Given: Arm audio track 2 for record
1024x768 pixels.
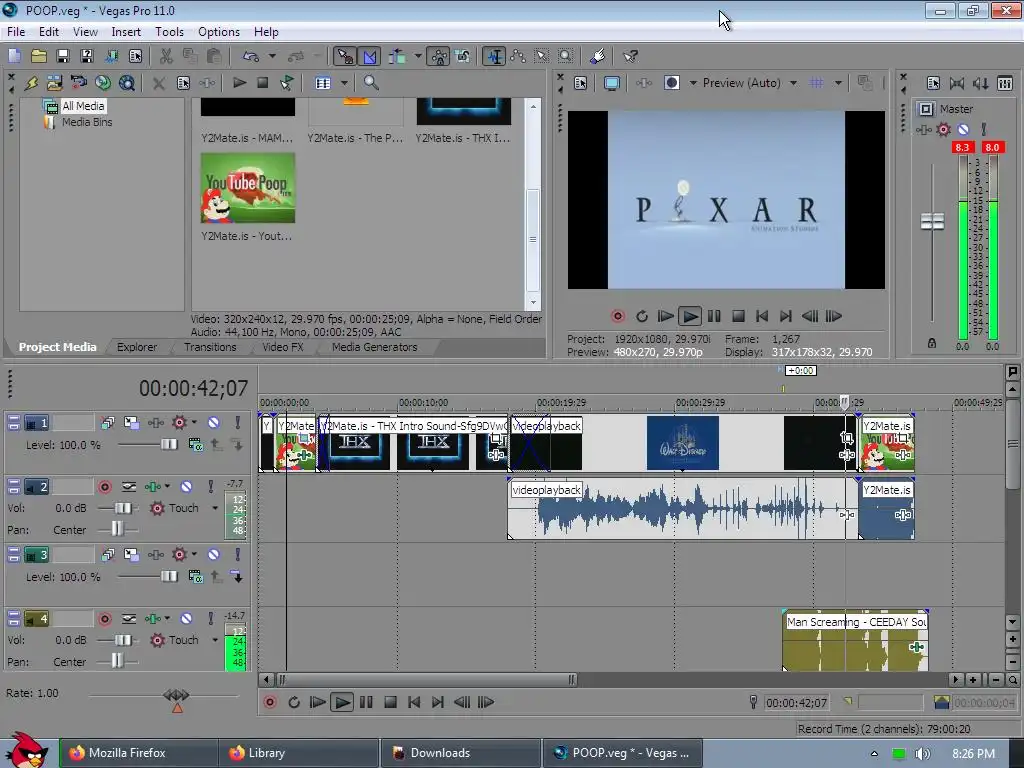Looking at the screenshot, I should pyautogui.click(x=104, y=487).
